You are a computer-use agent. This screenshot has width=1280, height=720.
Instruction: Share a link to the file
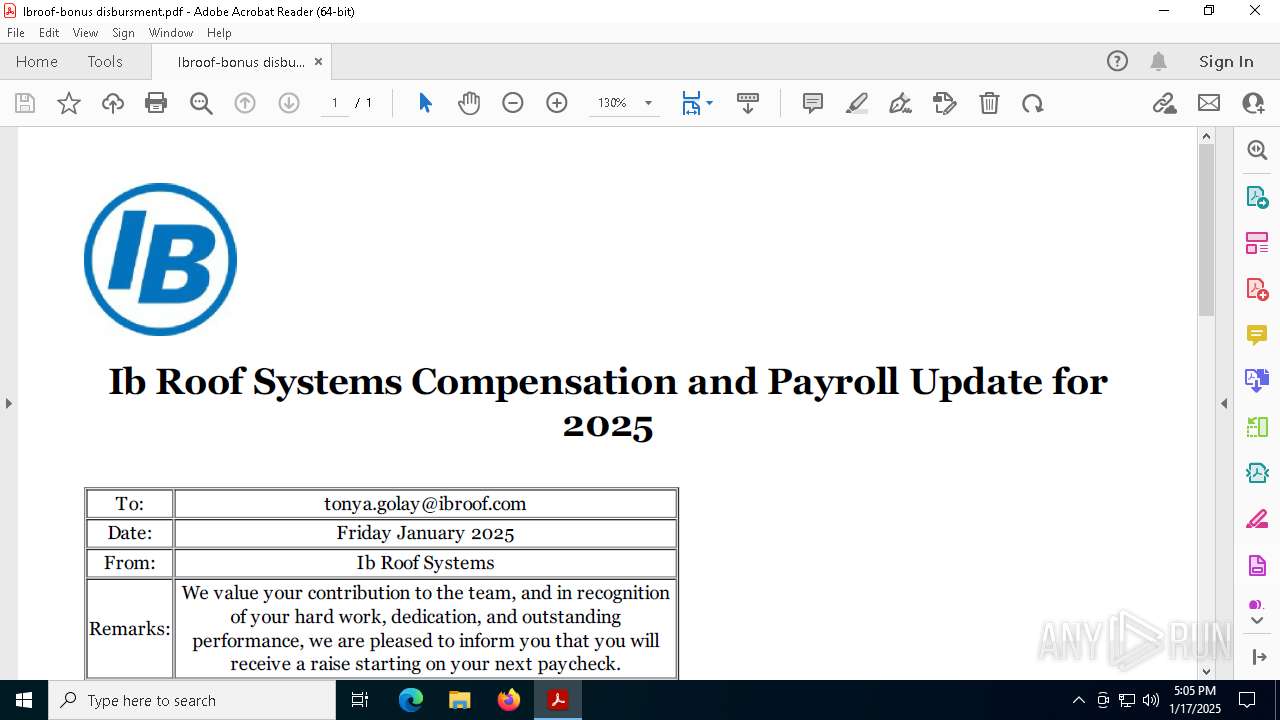coord(1165,103)
